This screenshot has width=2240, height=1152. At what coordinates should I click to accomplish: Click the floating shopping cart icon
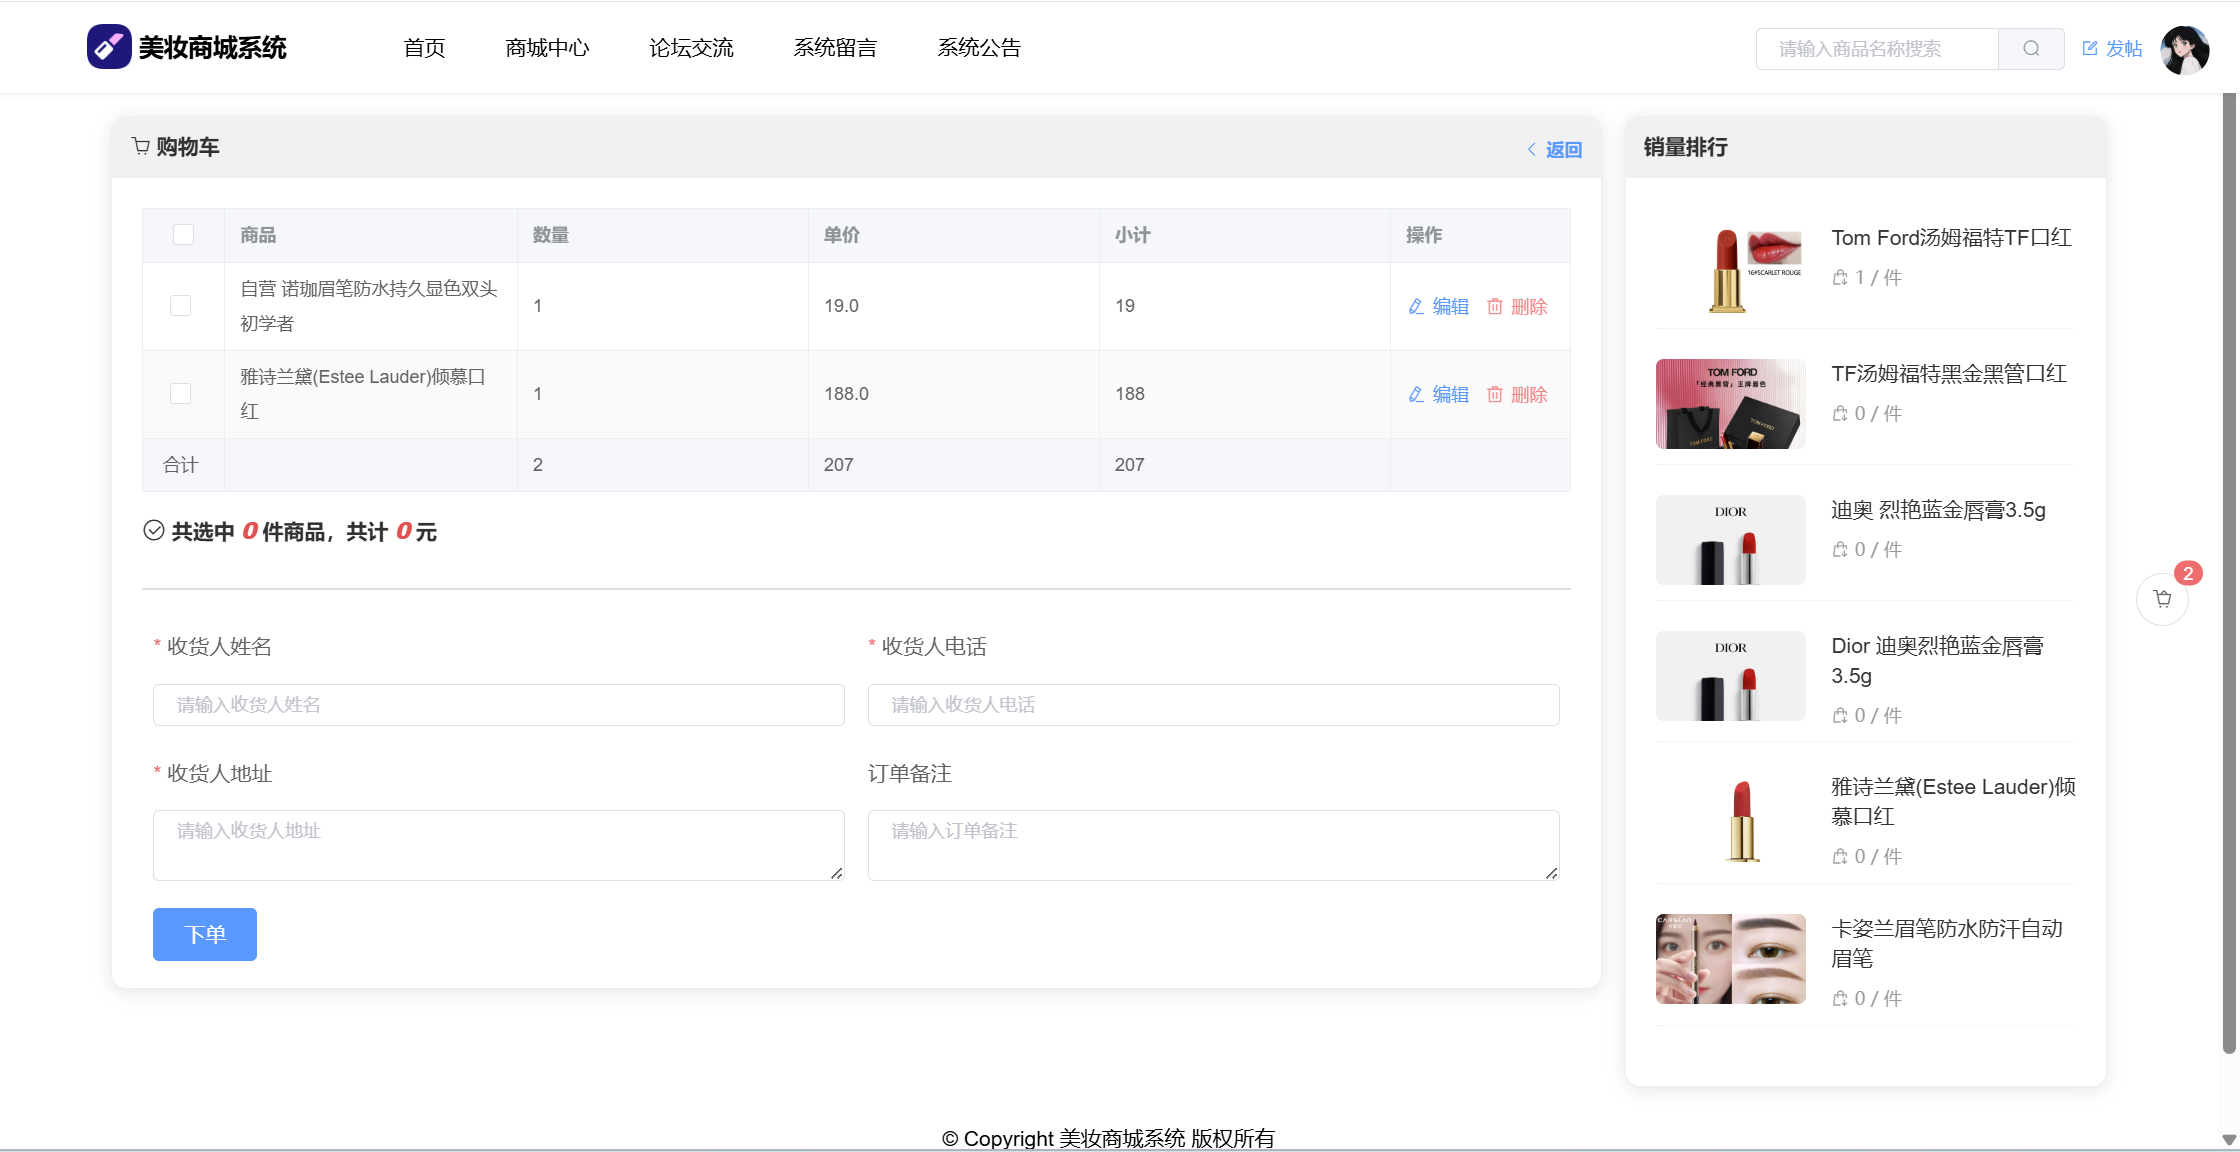tap(2162, 599)
